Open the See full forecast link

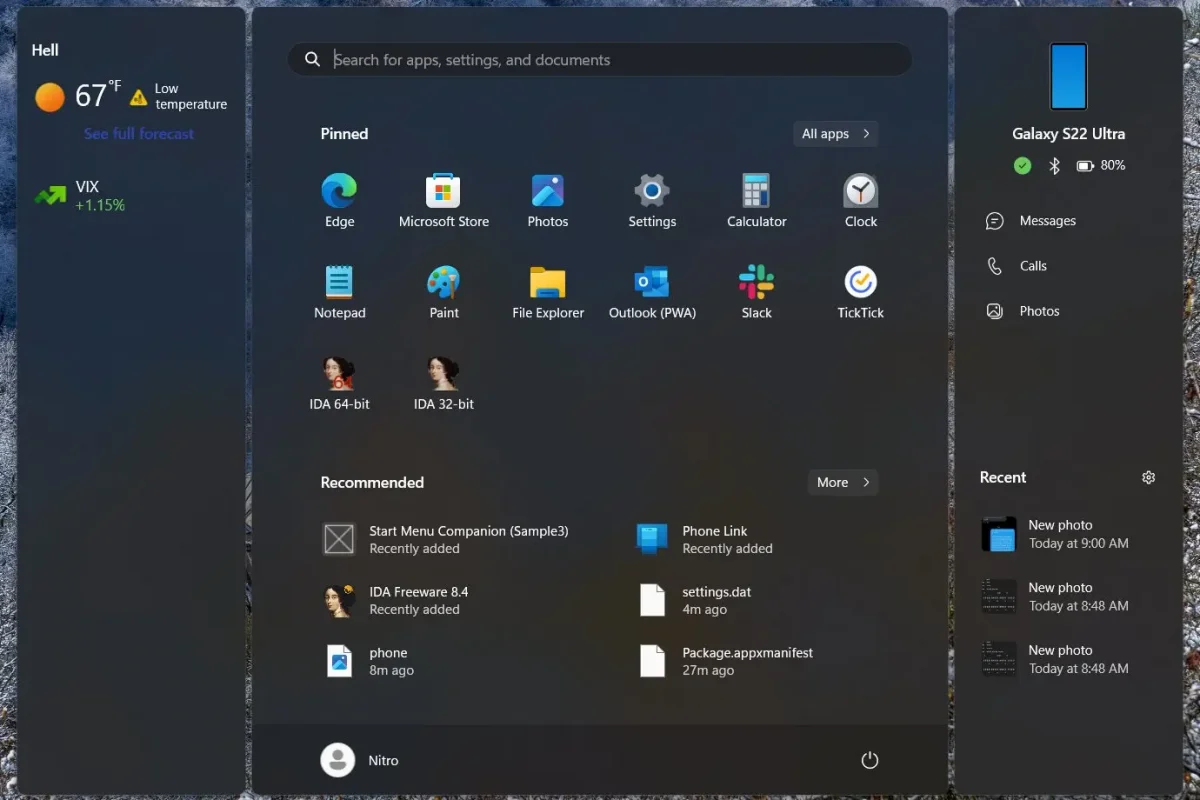138,133
